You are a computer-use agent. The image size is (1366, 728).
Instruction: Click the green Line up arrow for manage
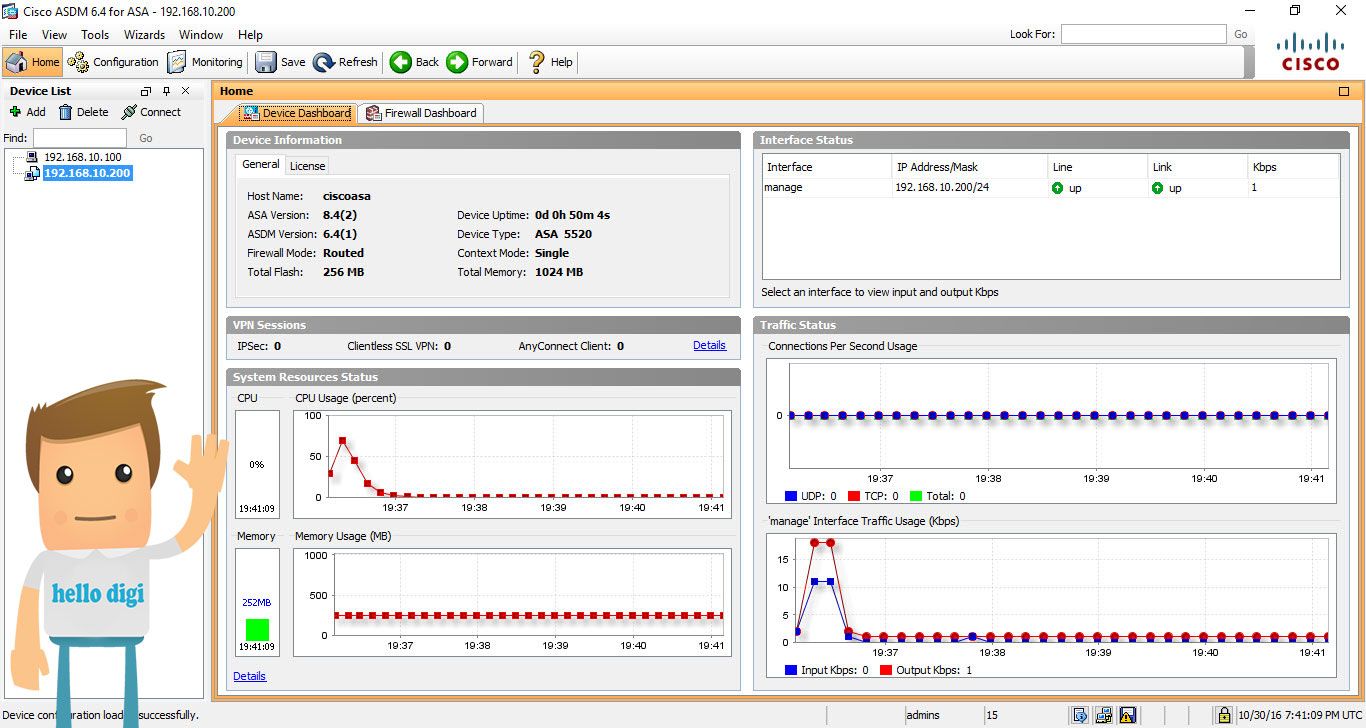pos(1058,188)
